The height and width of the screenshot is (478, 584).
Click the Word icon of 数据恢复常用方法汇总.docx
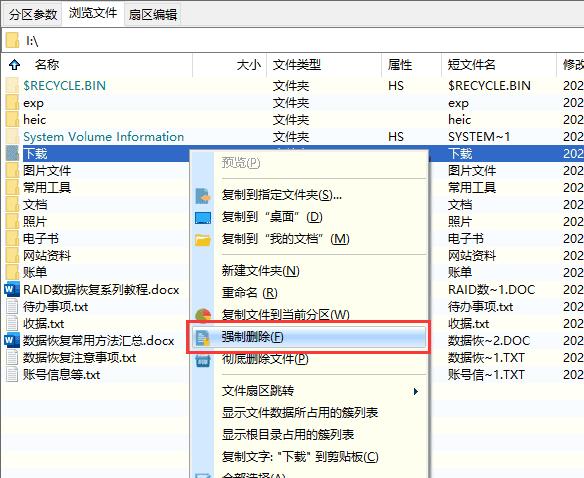pyautogui.click(x=12, y=340)
